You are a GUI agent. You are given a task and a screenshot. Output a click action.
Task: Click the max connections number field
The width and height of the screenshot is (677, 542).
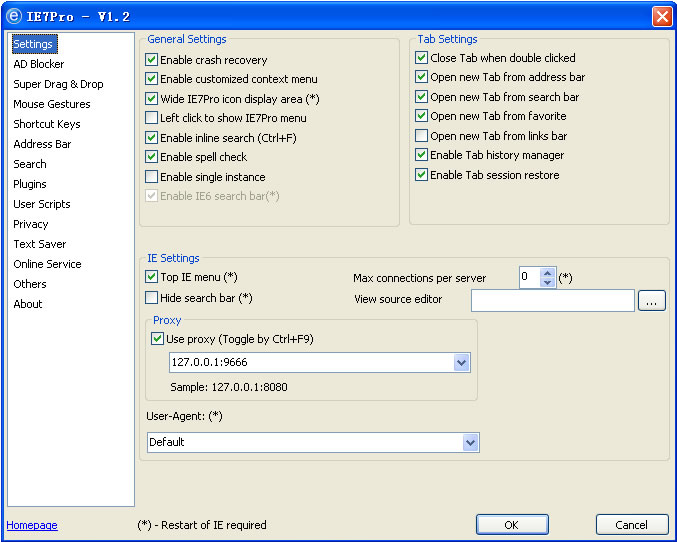pyautogui.click(x=530, y=277)
